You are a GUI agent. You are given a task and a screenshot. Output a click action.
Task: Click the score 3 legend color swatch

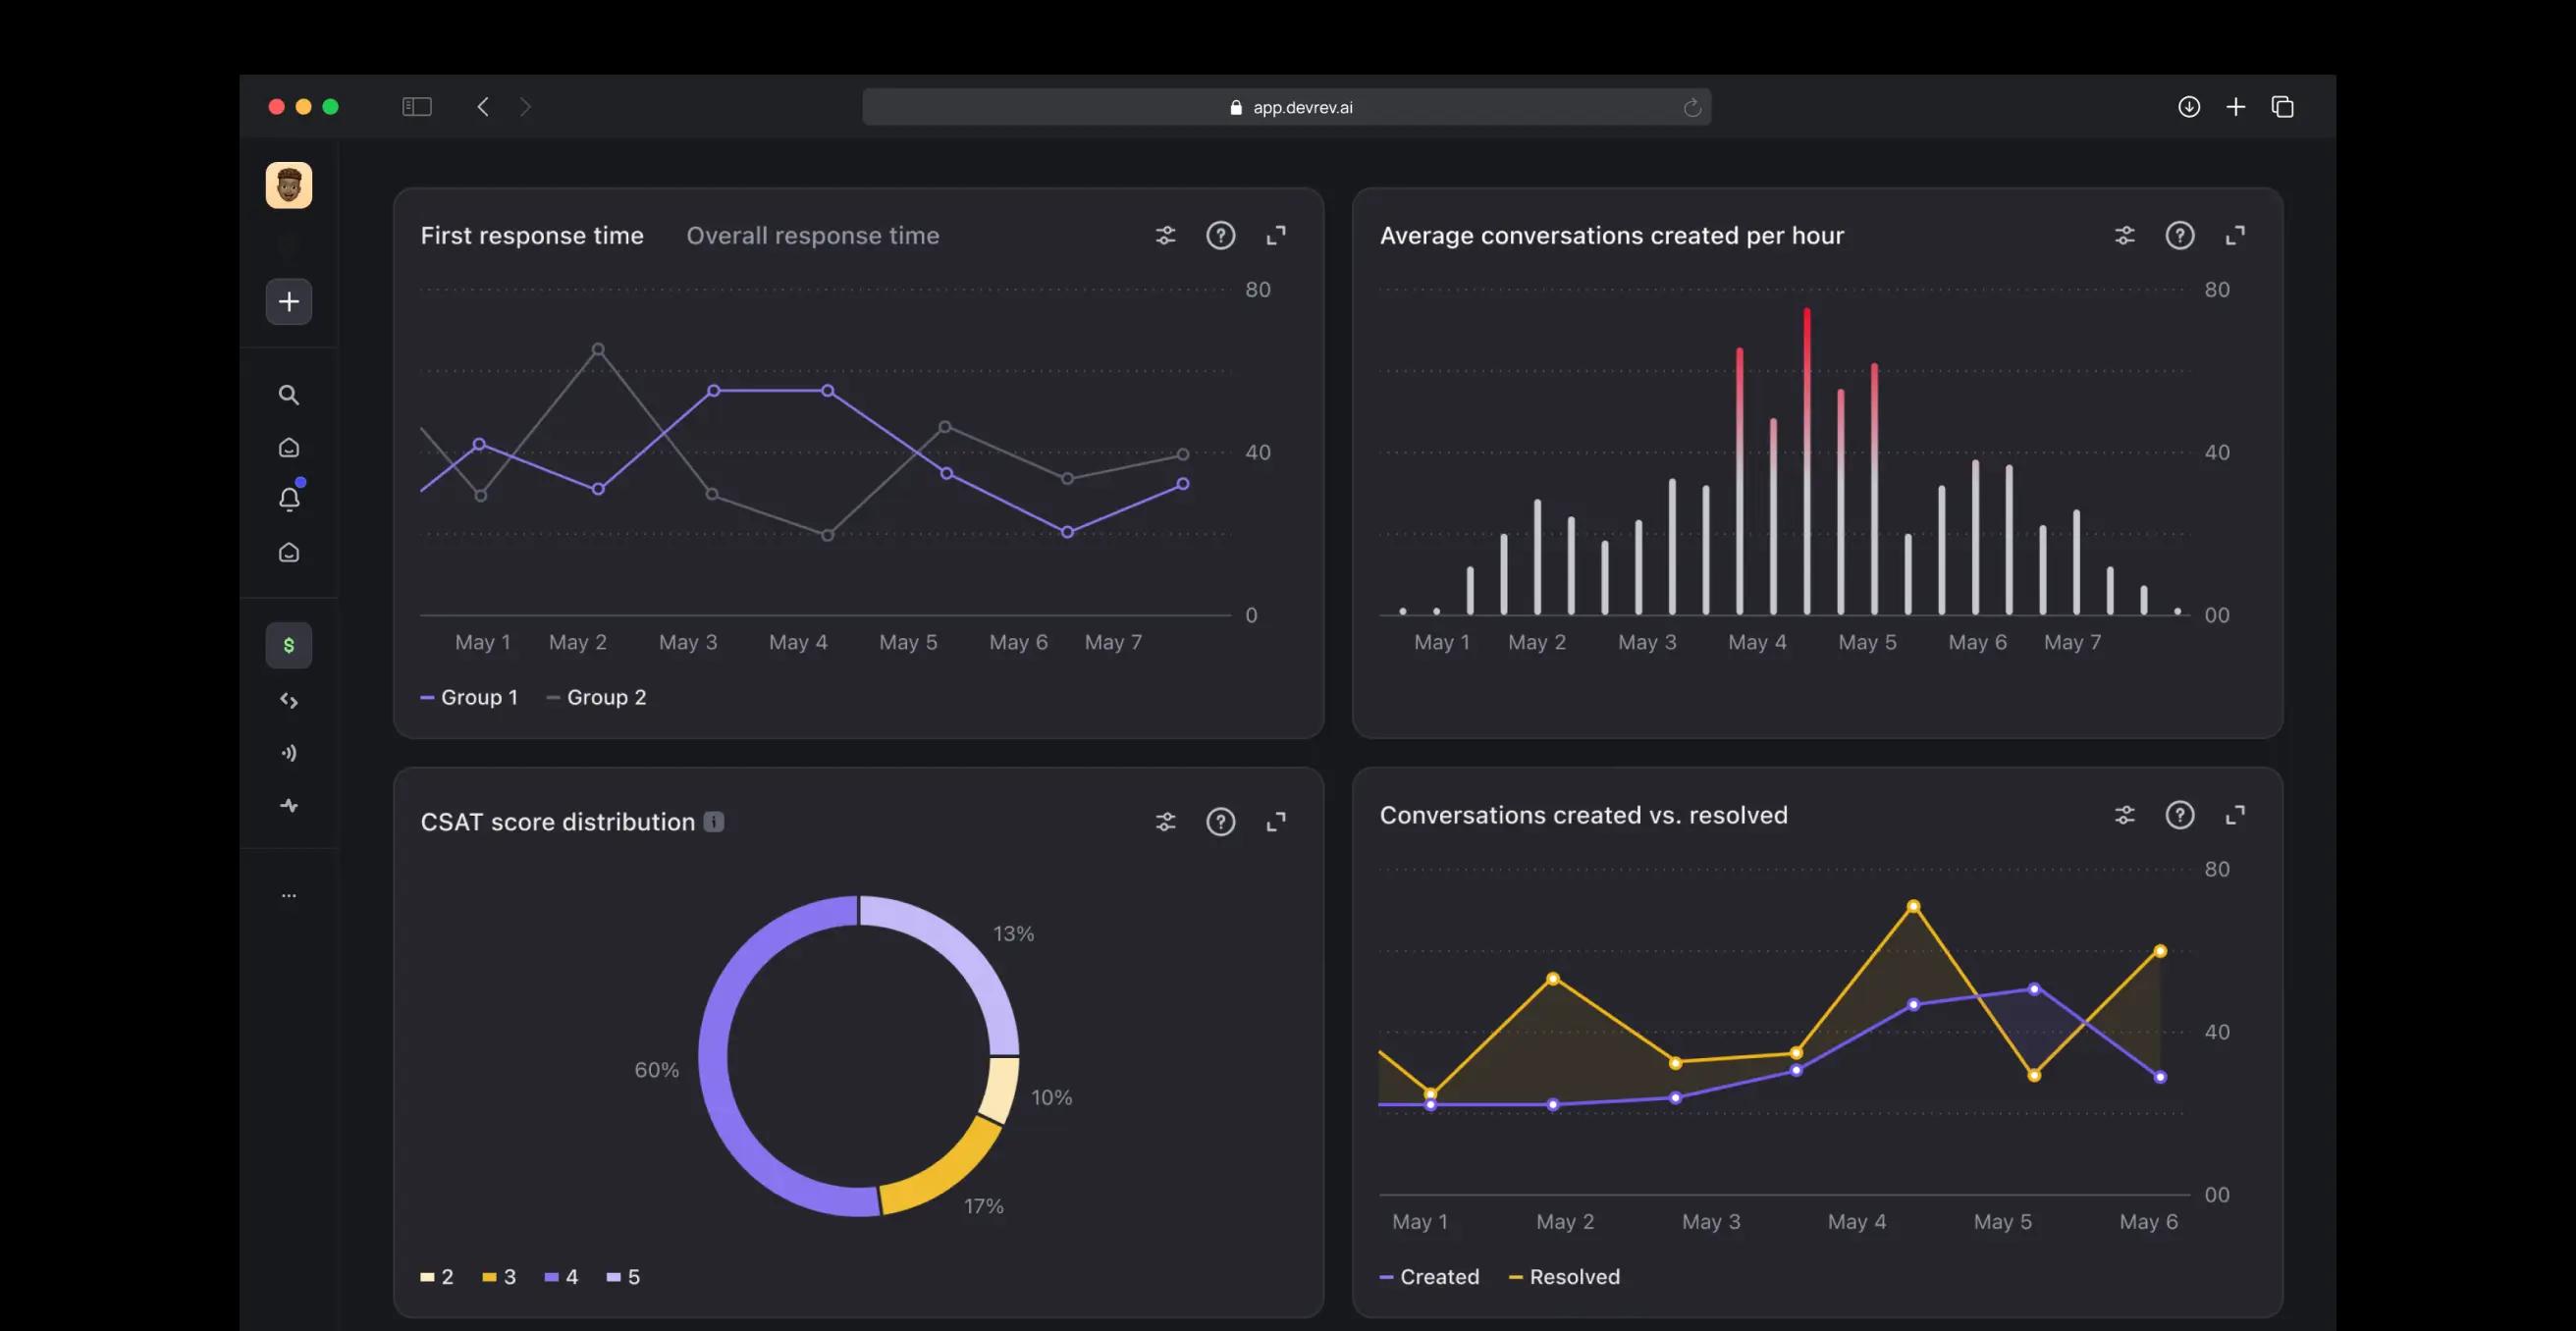click(x=490, y=1277)
